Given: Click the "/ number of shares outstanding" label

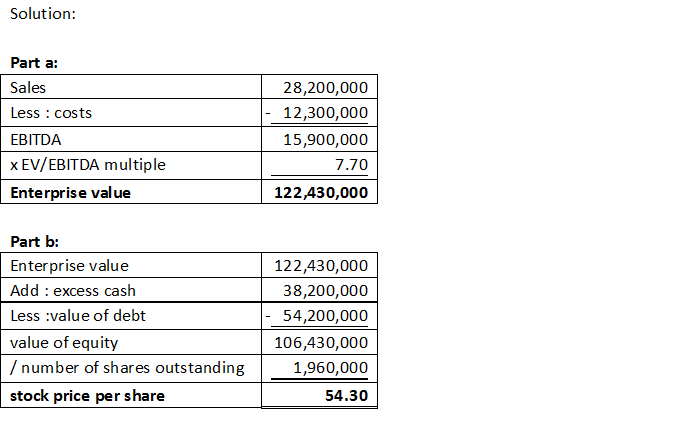Looking at the screenshot, I should coord(127,368).
